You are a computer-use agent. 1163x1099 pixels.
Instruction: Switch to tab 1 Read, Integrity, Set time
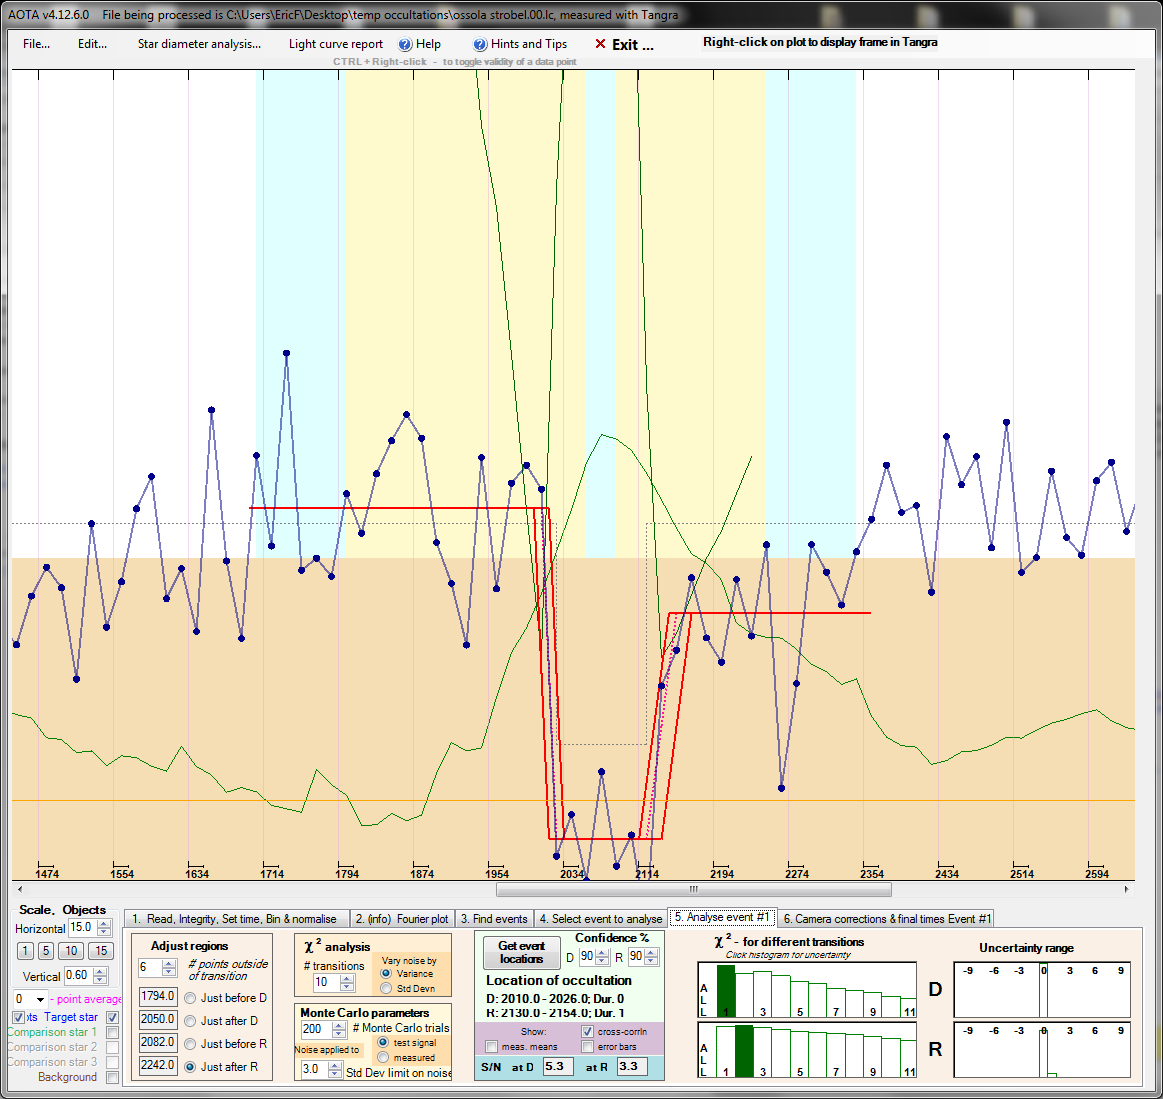(x=235, y=919)
